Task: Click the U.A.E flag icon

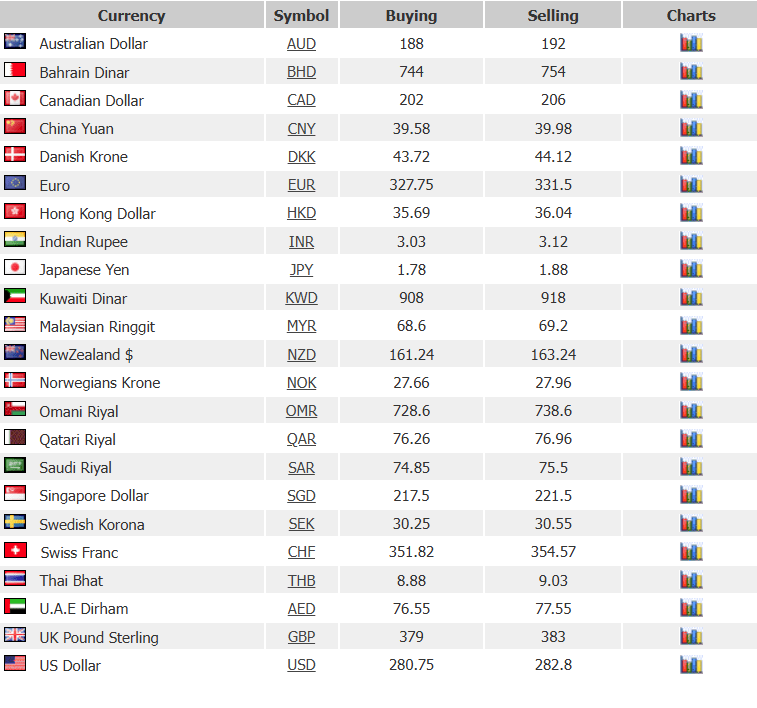Action: (15, 606)
